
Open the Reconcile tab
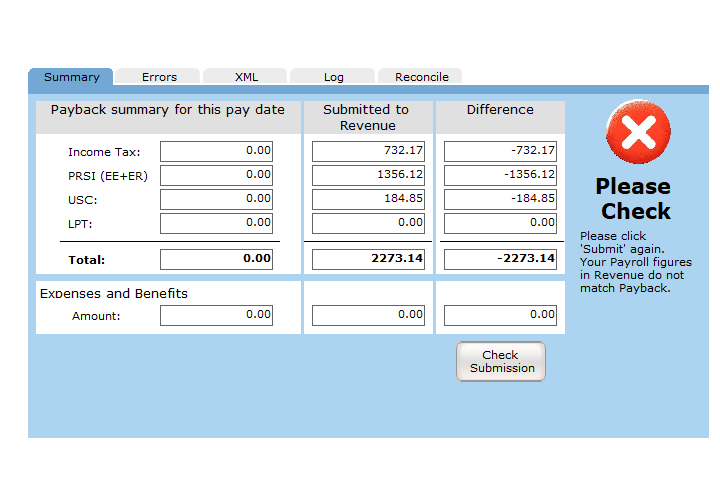tap(421, 77)
